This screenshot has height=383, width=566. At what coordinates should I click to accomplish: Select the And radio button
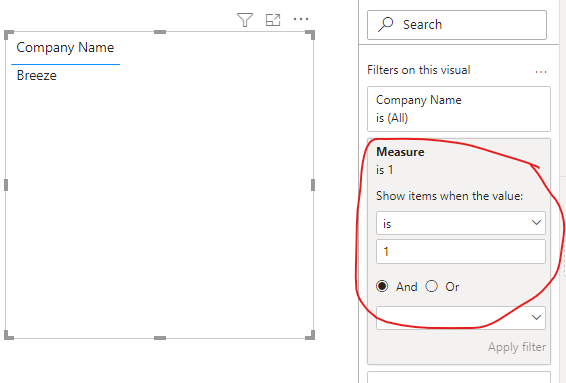(382, 286)
